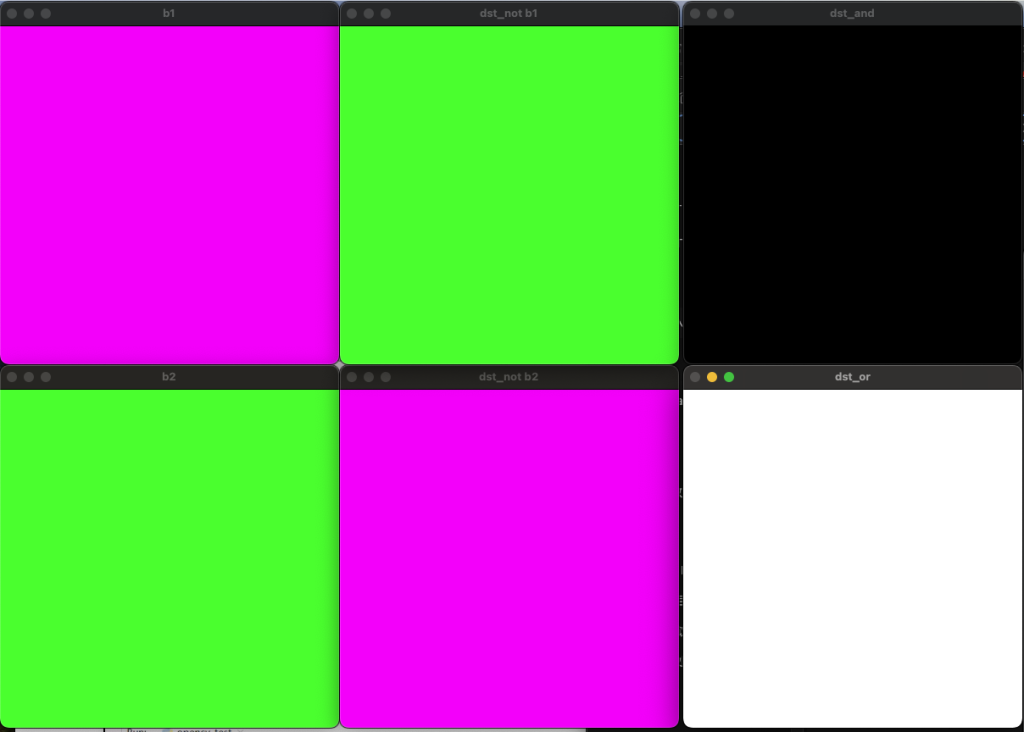
Task: Minimize the dst_or window with yellow button
Action: [712, 377]
